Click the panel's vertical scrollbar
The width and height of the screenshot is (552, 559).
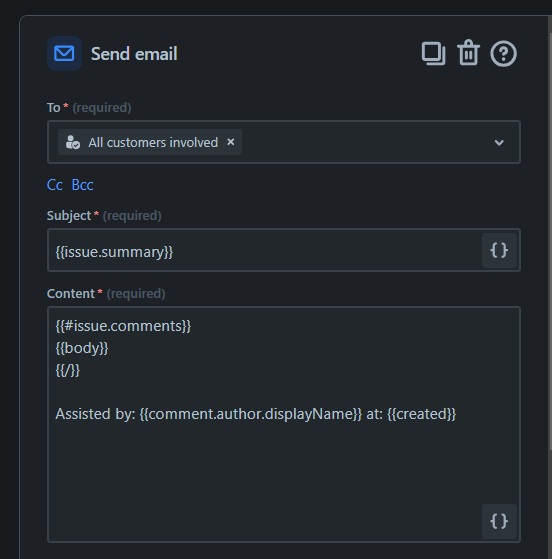click(550, 242)
